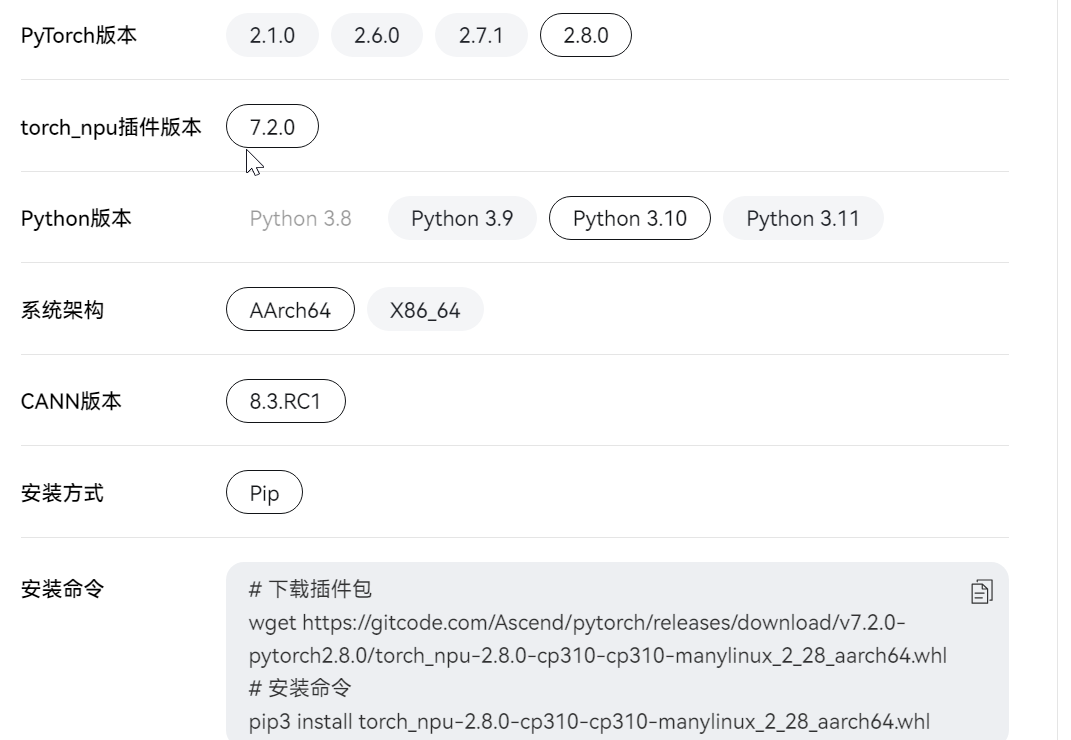This screenshot has height=740, width=1071.
Task: Select PyTorch version 2.1.0
Action: [272, 35]
